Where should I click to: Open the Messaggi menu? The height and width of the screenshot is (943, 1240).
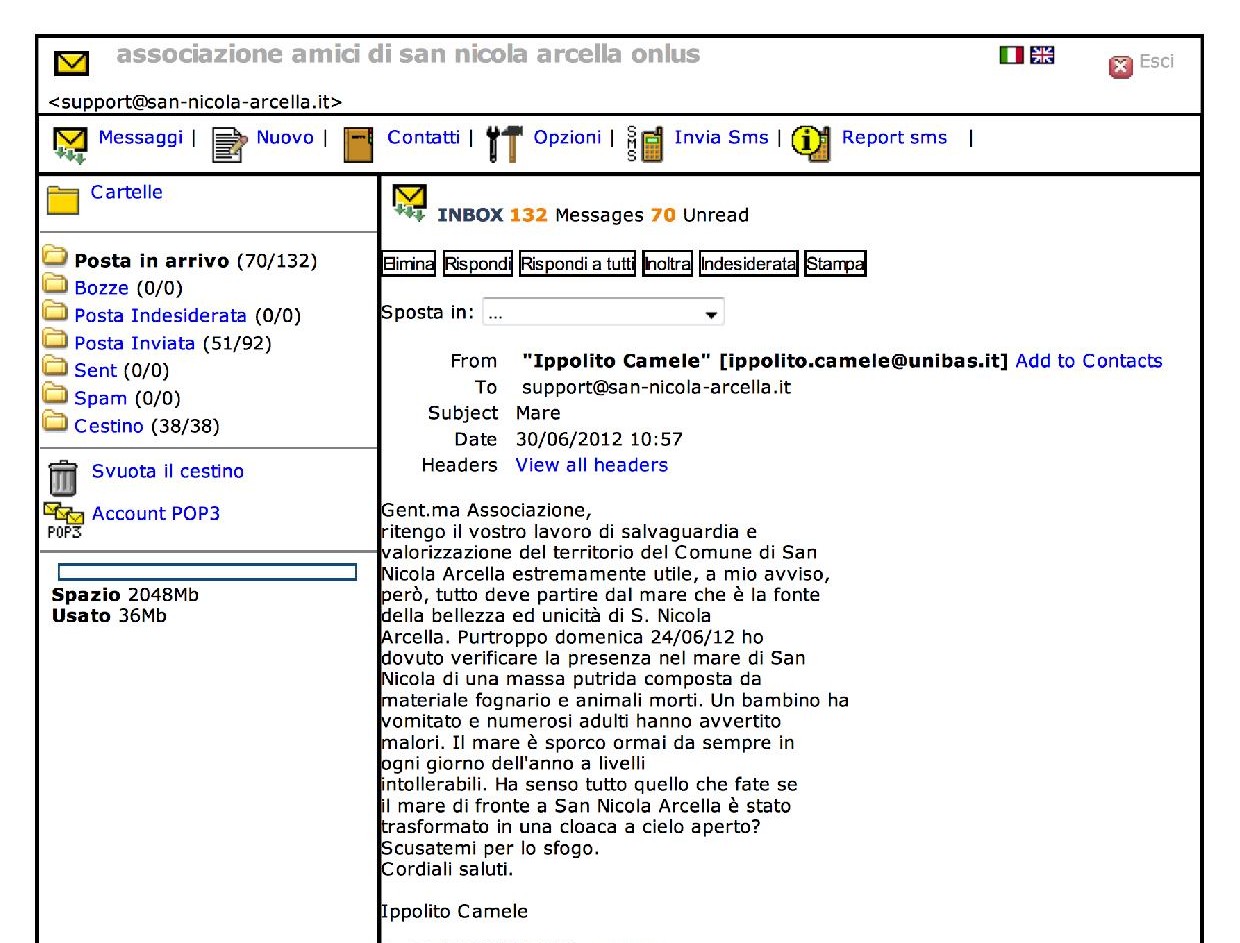click(x=141, y=138)
